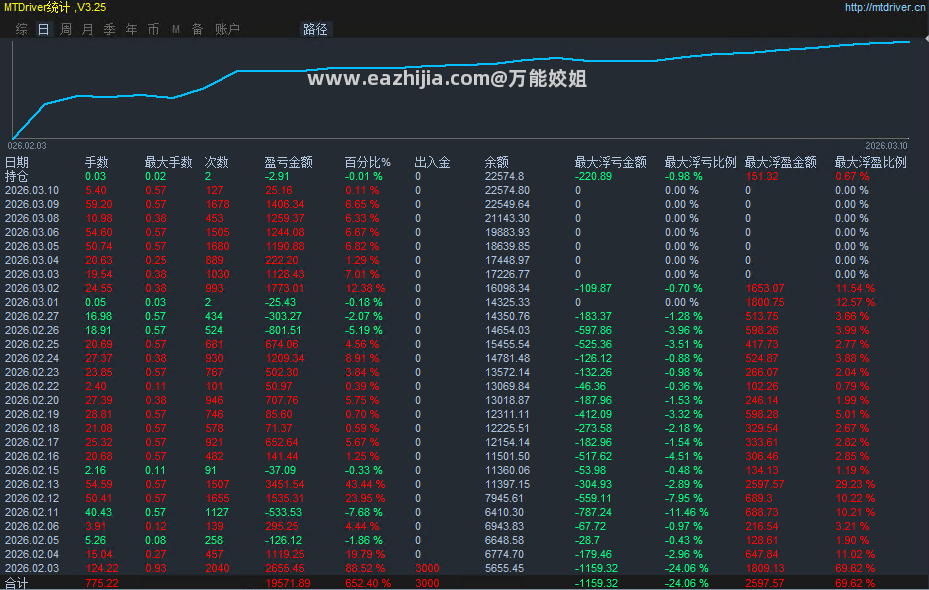This screenshot has width=929, height=590.
Task: Open the 月 monthly tab
Action: pos(88,29)
